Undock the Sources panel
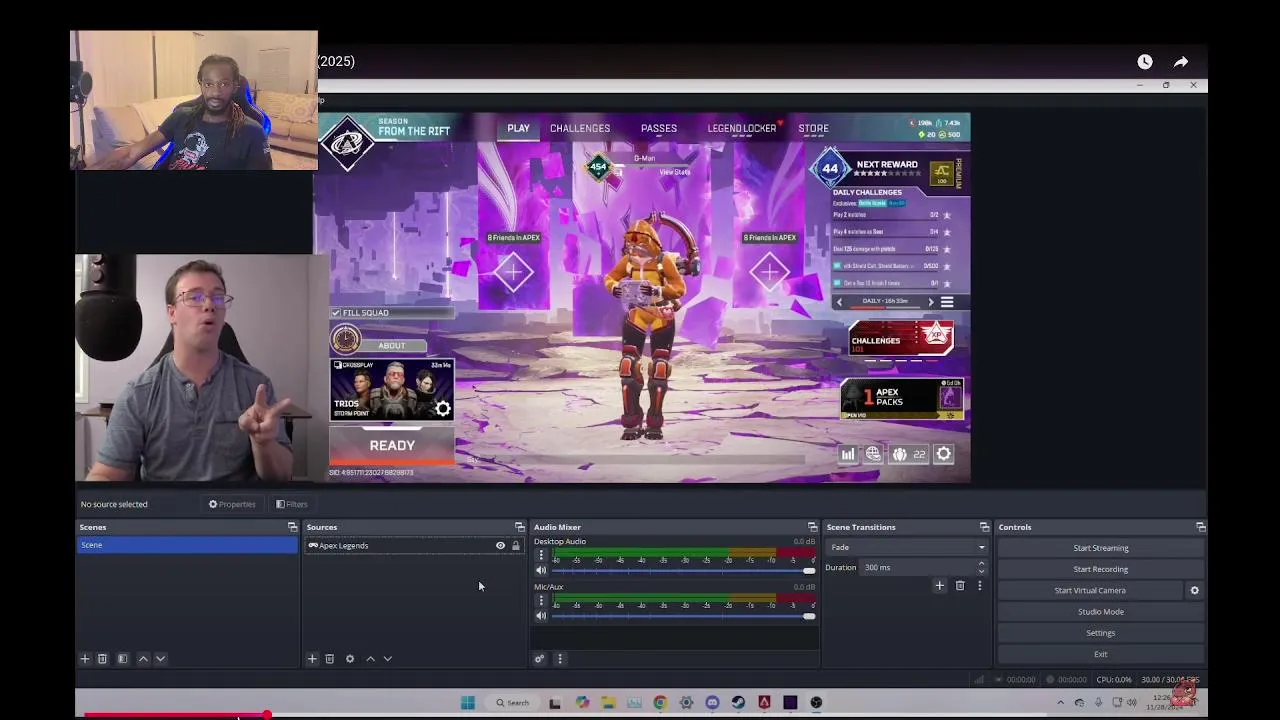Screen dimensions: 1280x720 tap(519, 527)
